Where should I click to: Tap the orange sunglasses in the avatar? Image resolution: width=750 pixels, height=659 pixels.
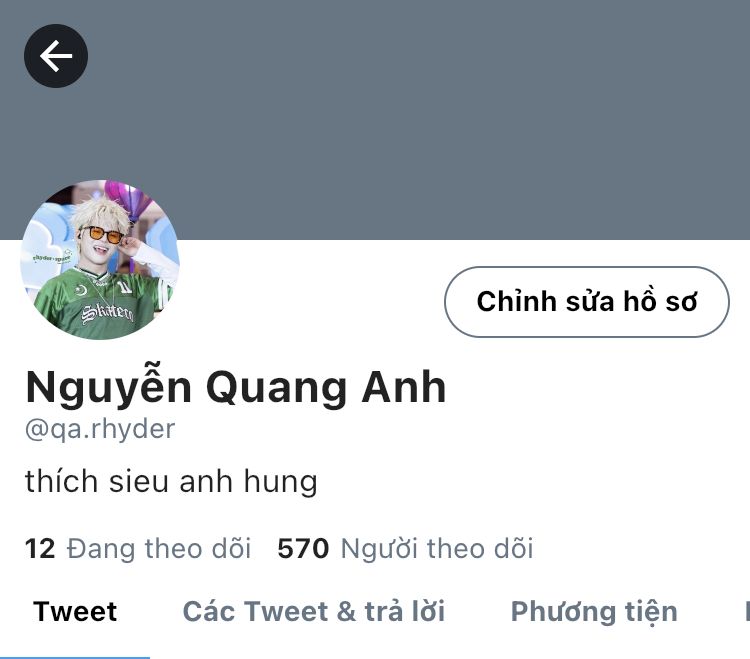(x=101, y=234)
